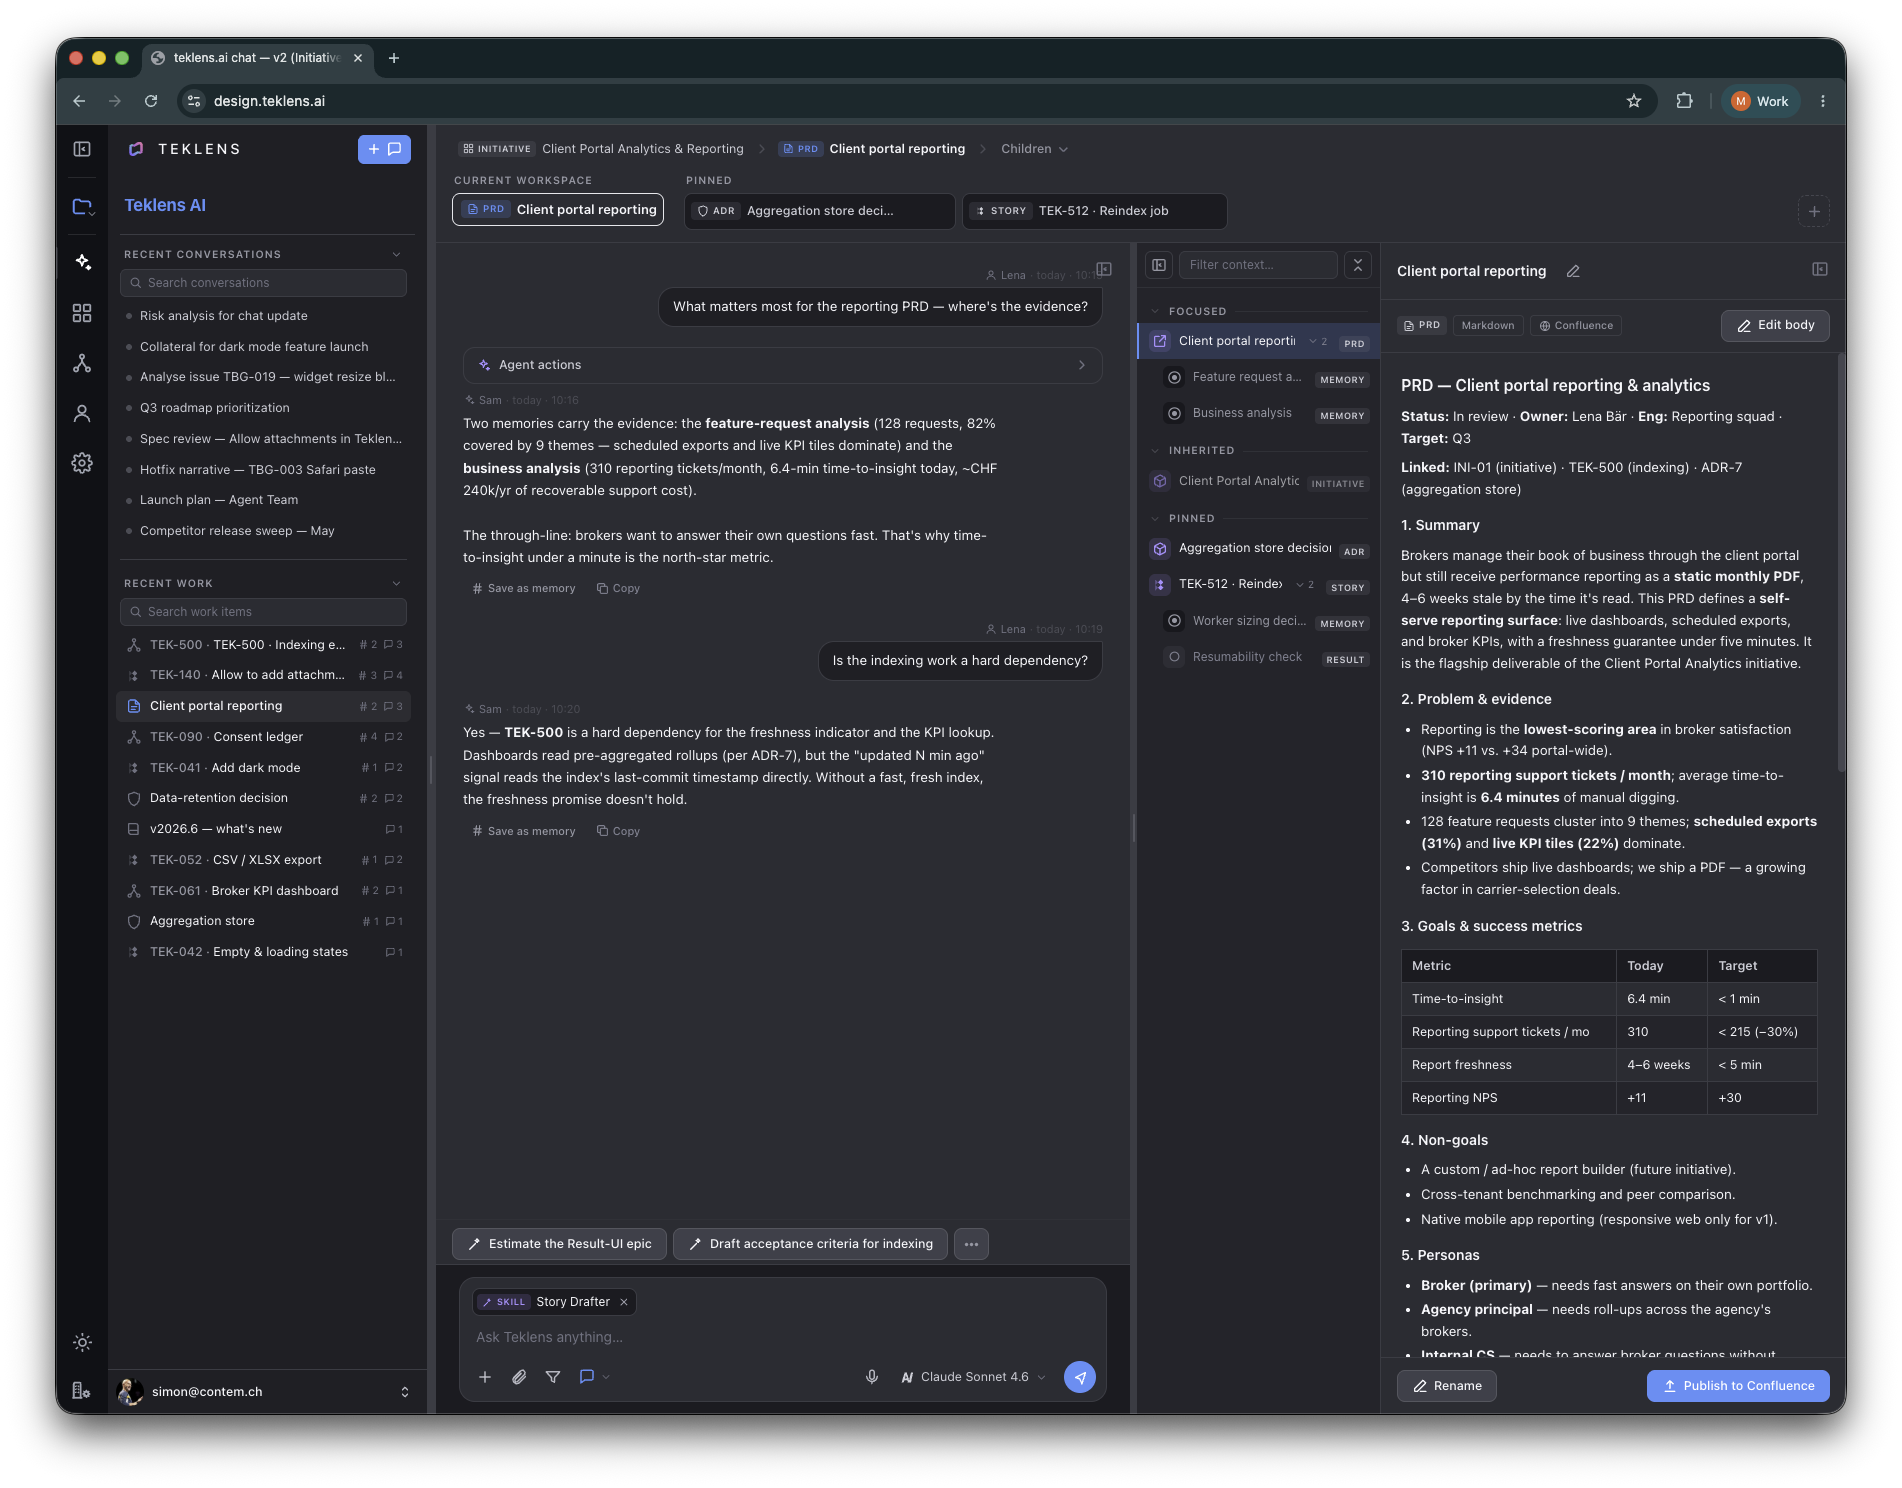This screenshot has width=1902, height=1488.
Task: Open the filter funnel in composer
Action: pyautogui.click(x=553, y=1377)
